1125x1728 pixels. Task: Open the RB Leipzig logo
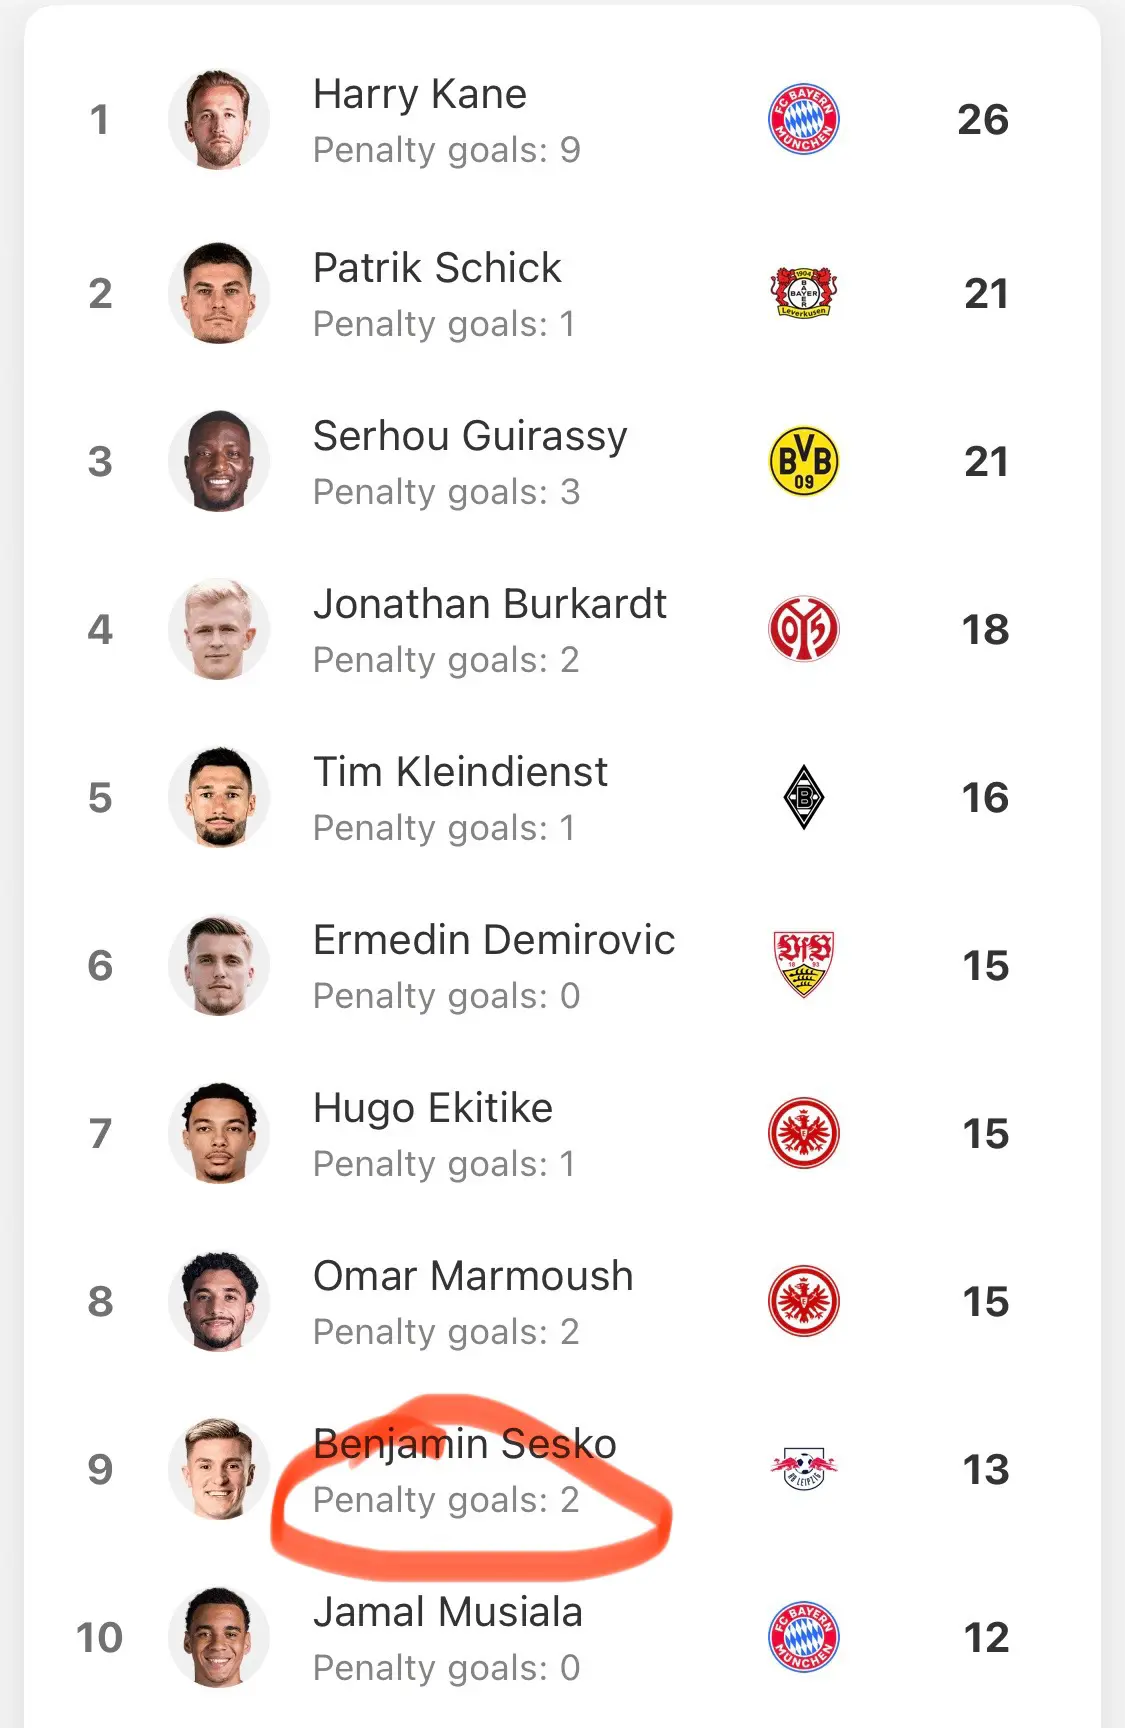click(803, 1469)
